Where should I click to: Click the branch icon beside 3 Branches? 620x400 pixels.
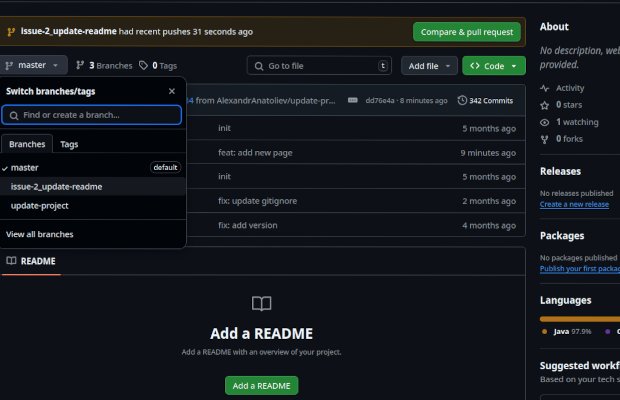coord(80,65)
